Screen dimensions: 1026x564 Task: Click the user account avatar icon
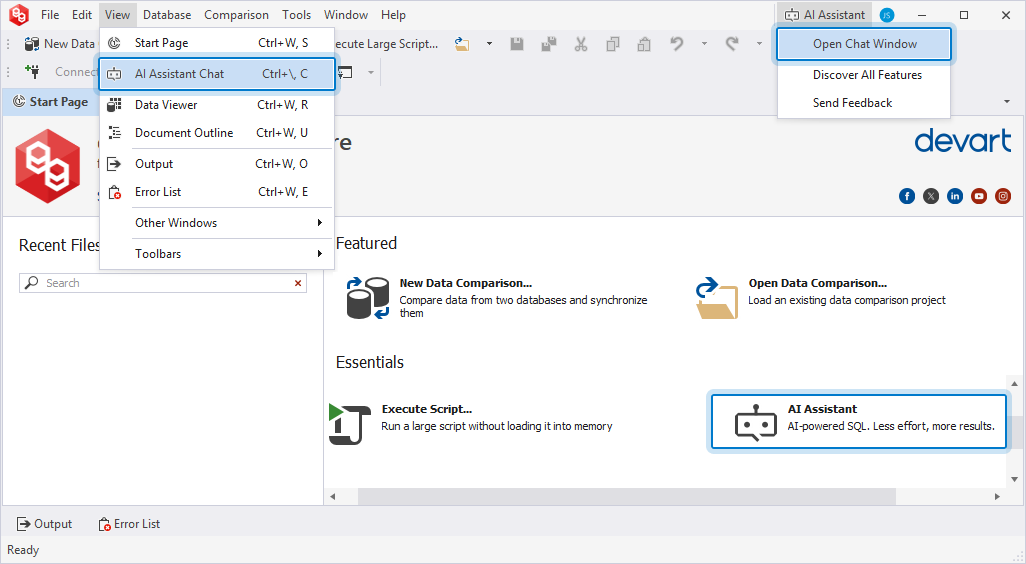[887, 15]
